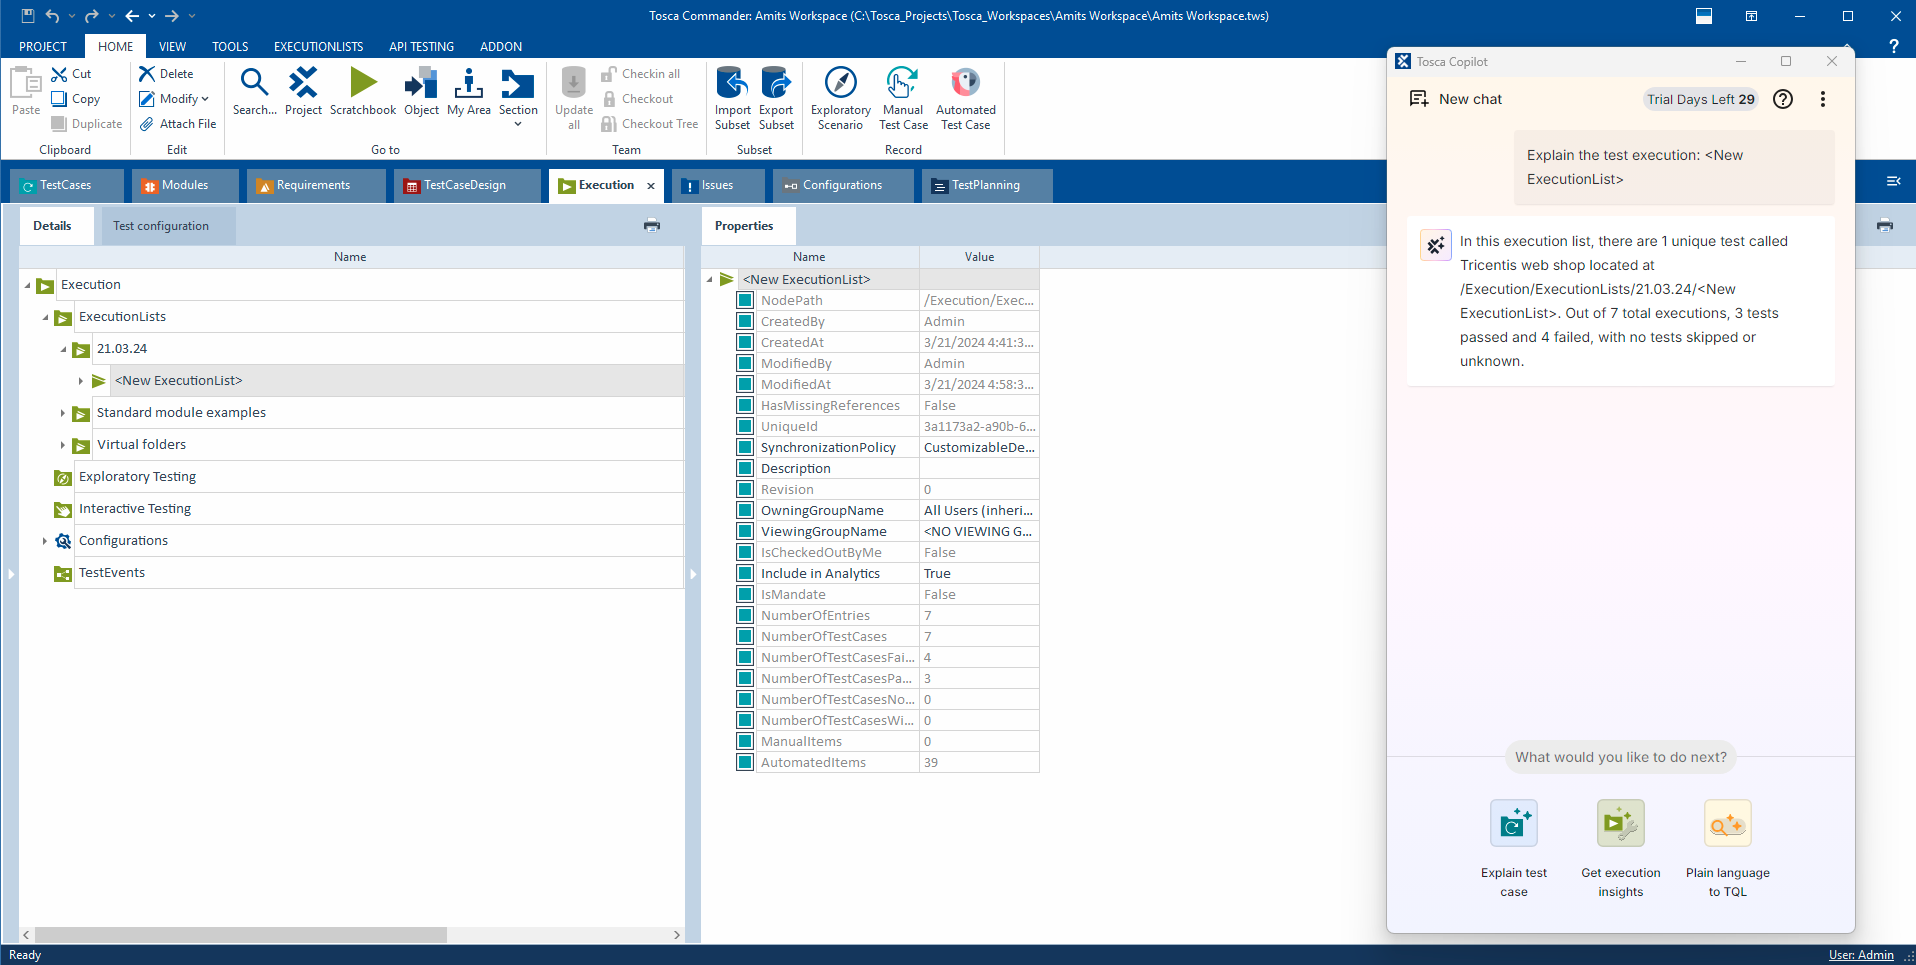Click the Description property value cell

(979, 469)
